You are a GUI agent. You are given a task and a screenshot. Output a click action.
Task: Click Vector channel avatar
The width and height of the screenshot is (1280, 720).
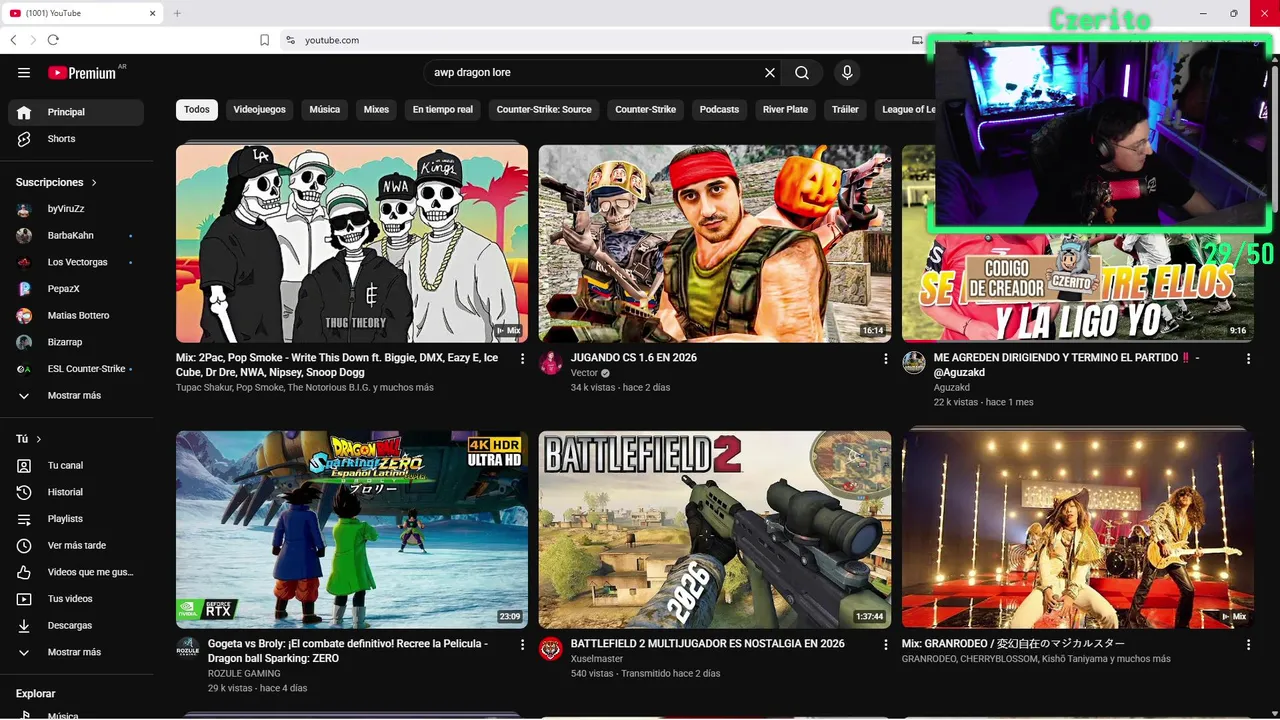(551, 363)
